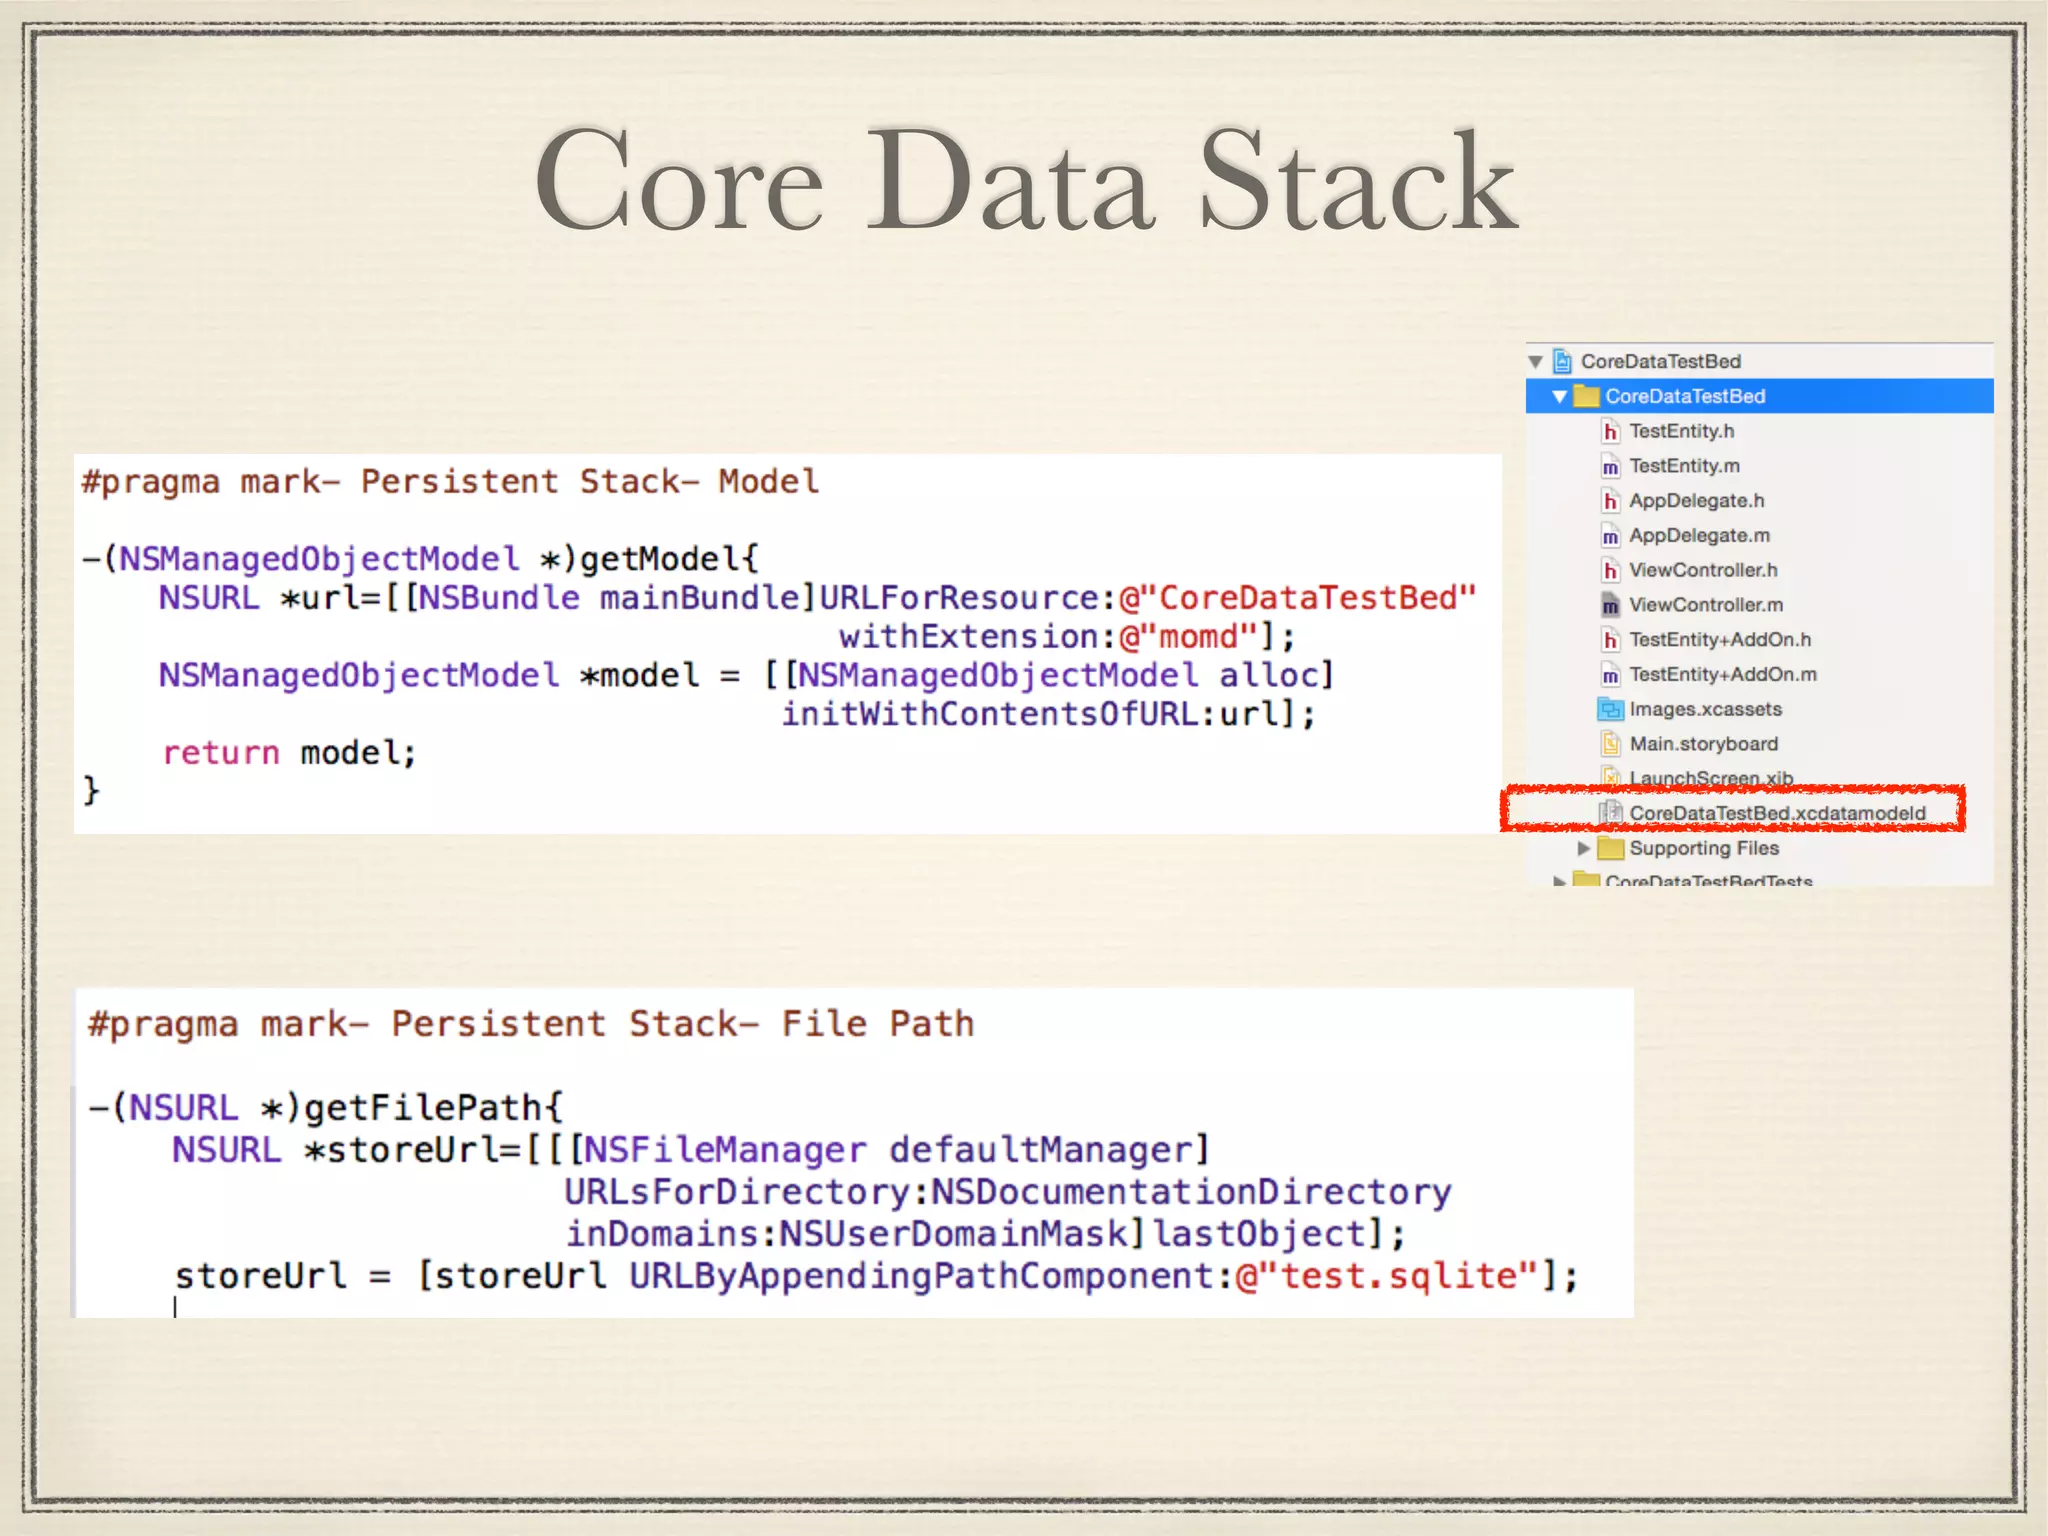Select ViewController.h in file list
The image size is (2048, 1536).
[1703, 570]
